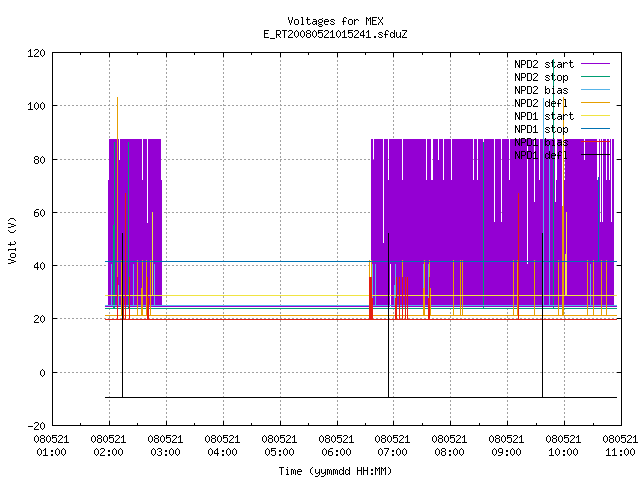Click the y-axis tick label '60'

(x=40, y=213)
